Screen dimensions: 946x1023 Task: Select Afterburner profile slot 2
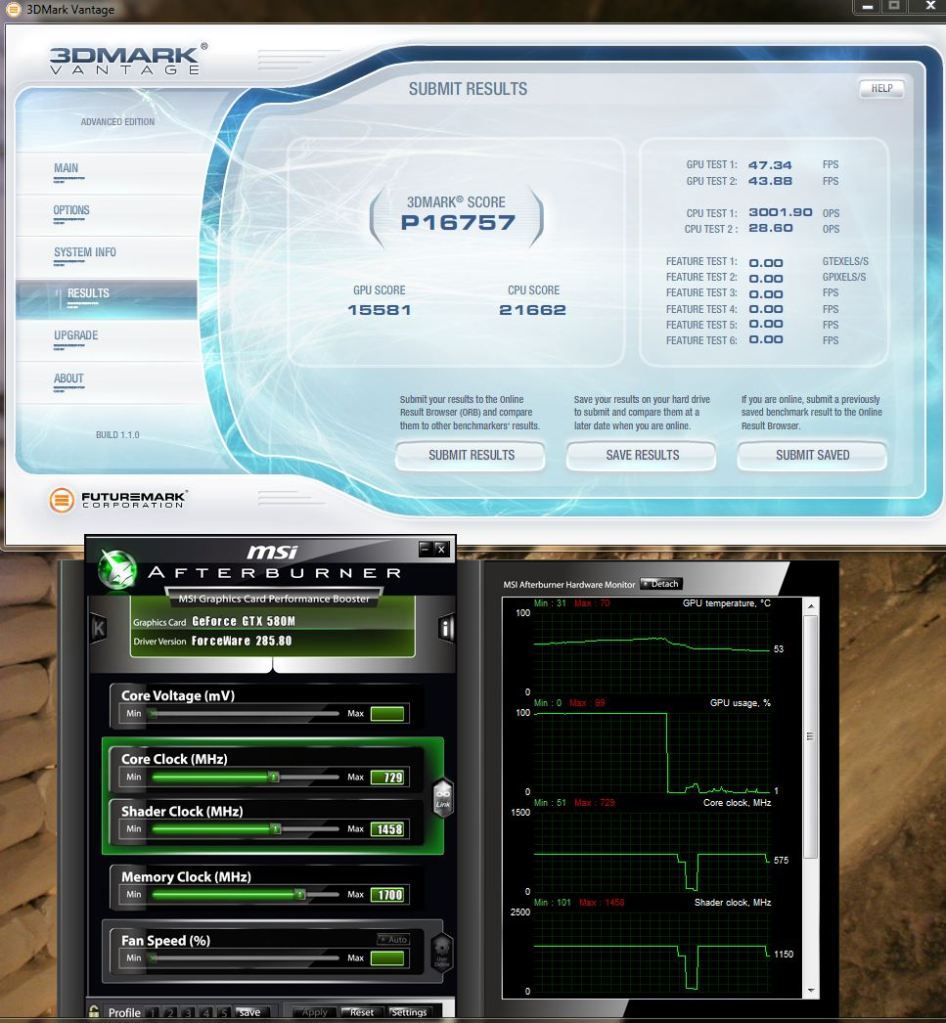170,1013
